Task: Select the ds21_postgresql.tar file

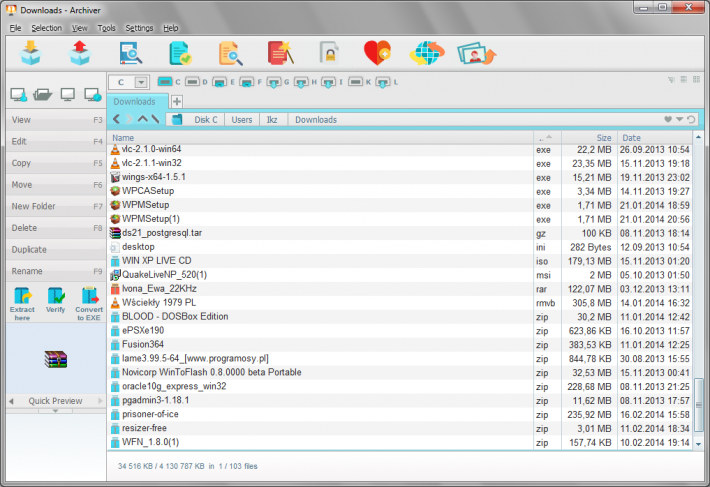Action: coord(400,233)
